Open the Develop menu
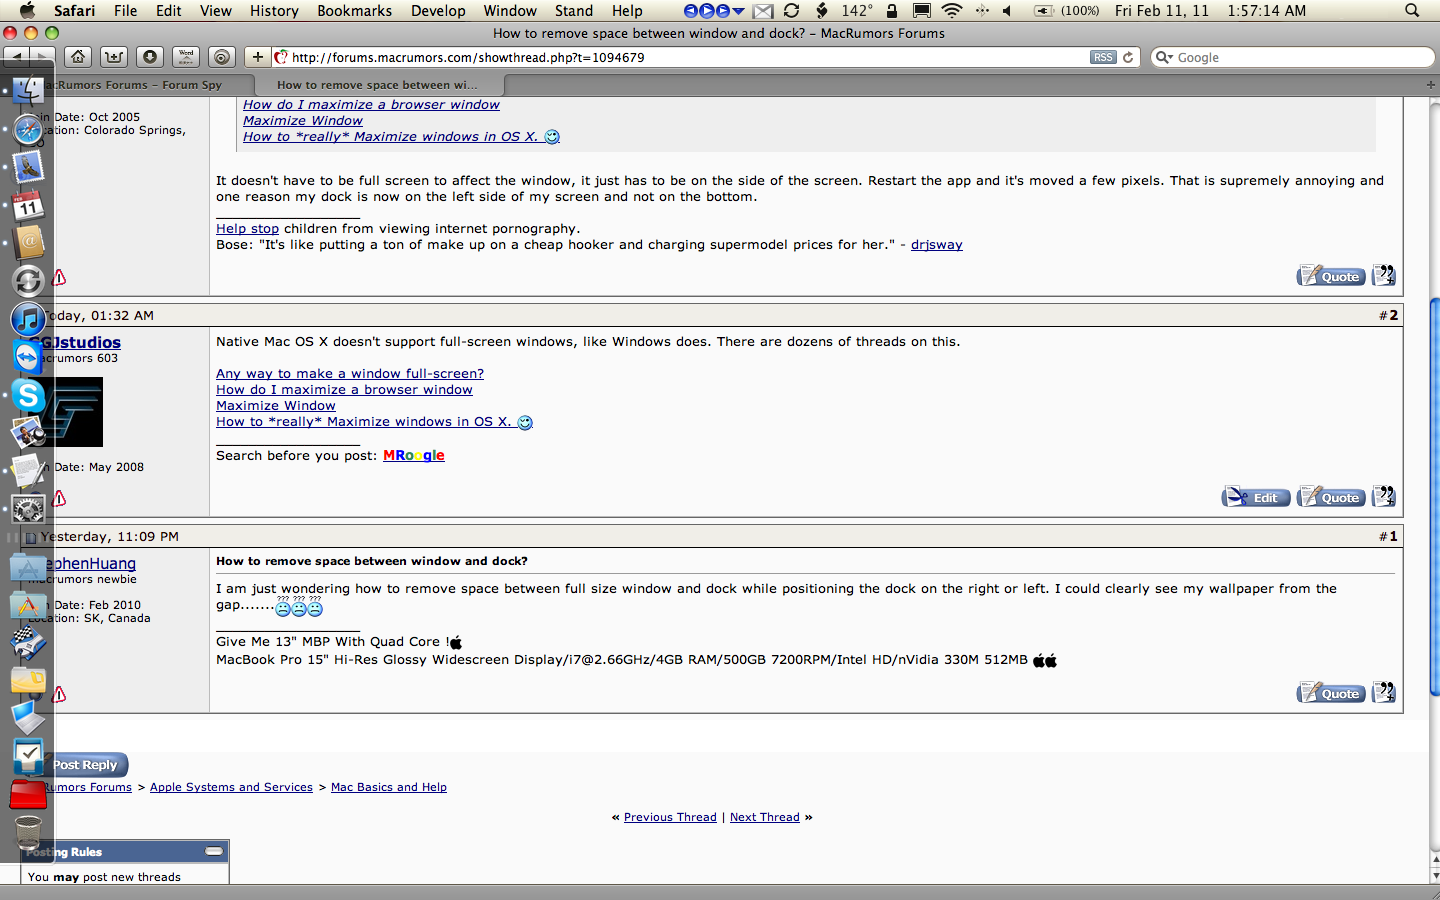This screenshot has height=900, width=1440. click(x=438, y=11)
